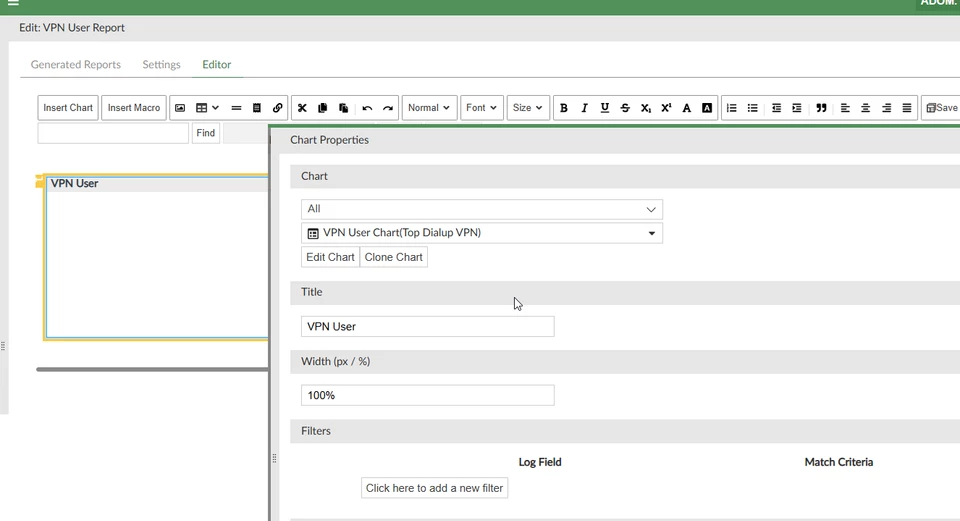The image size is (960, 521).
Task: Insert an image using the image icon
Action: point(180,108)
